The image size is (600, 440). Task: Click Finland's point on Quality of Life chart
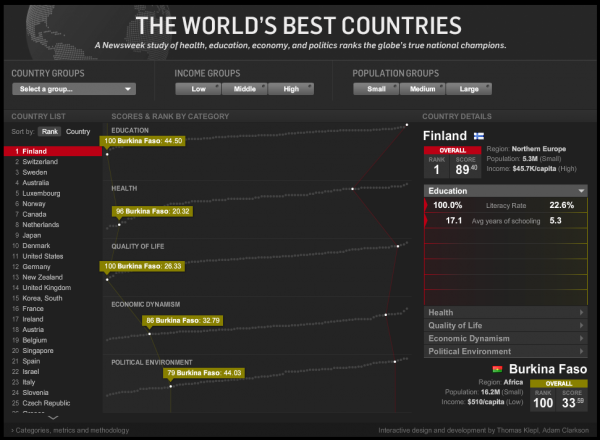click(398, 246)
